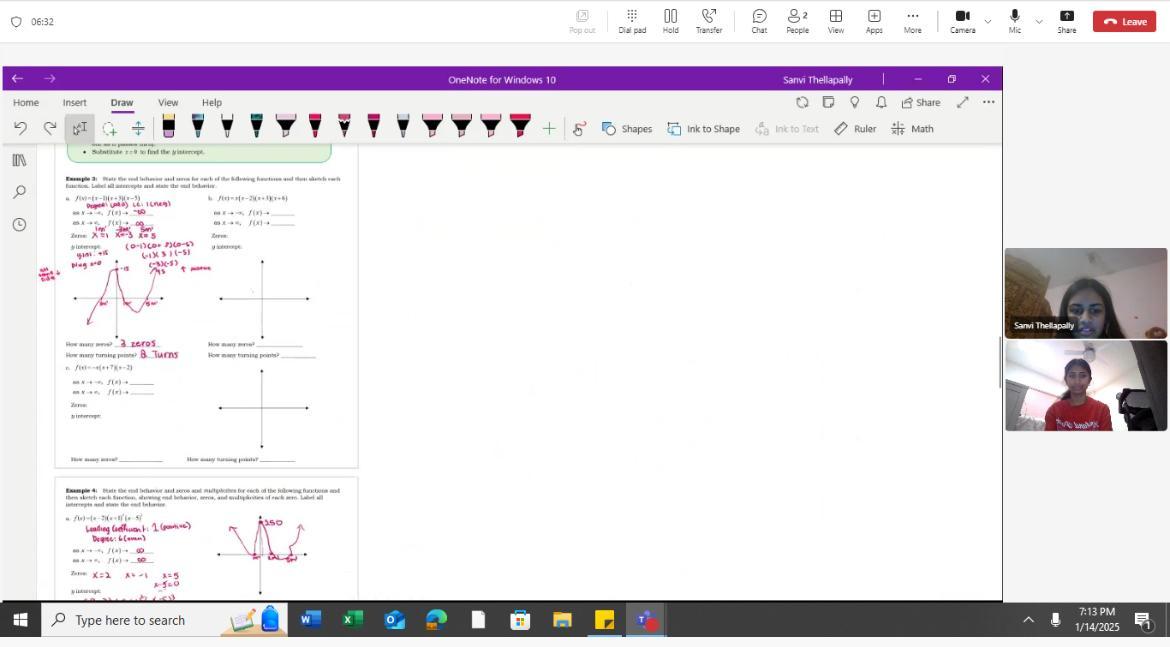This screenshot has height=647, width=1170.
Task: Open Word from the taskbar
Action: pos(310,619)
